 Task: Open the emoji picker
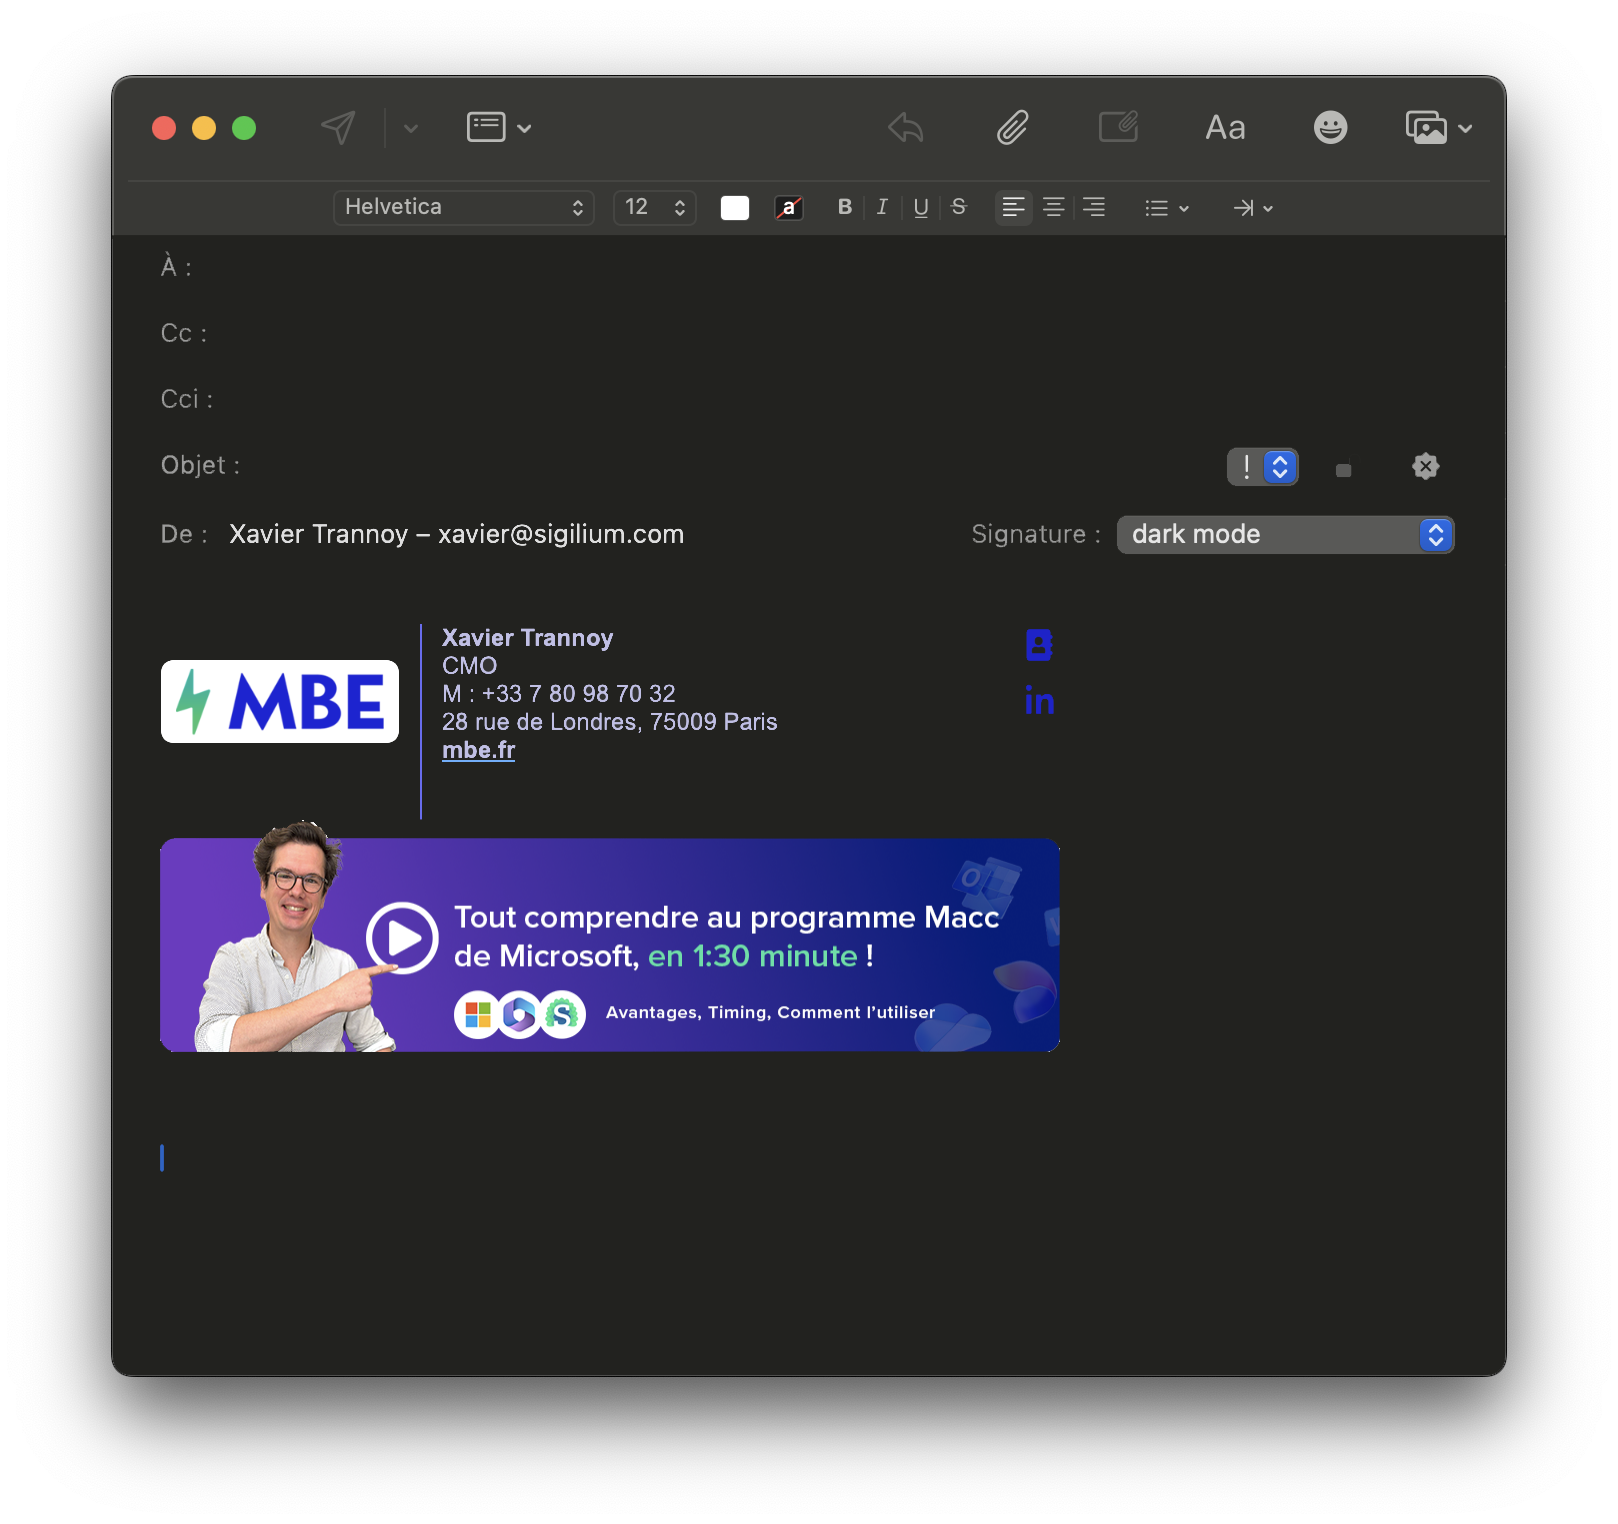[x=1330, y=128]
